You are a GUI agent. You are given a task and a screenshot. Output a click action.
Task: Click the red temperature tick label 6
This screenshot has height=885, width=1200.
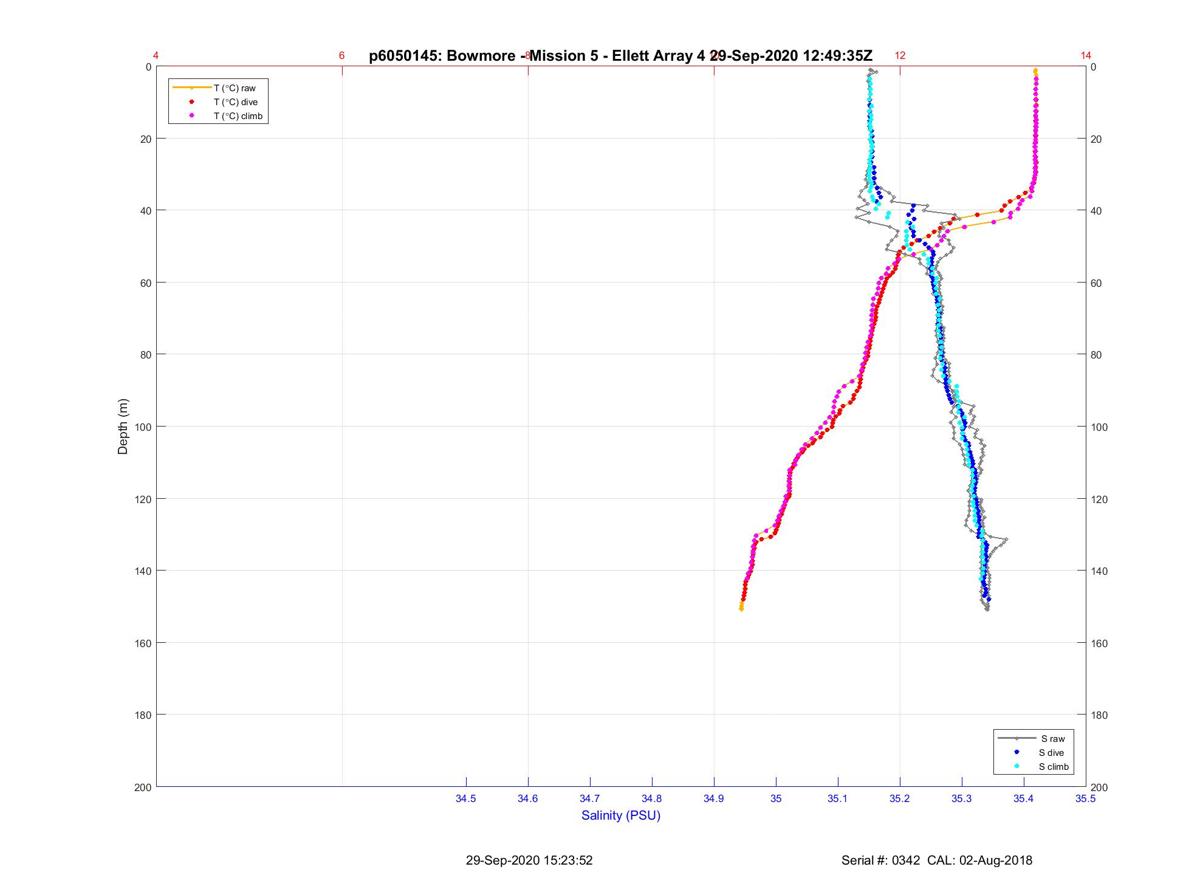342,56
